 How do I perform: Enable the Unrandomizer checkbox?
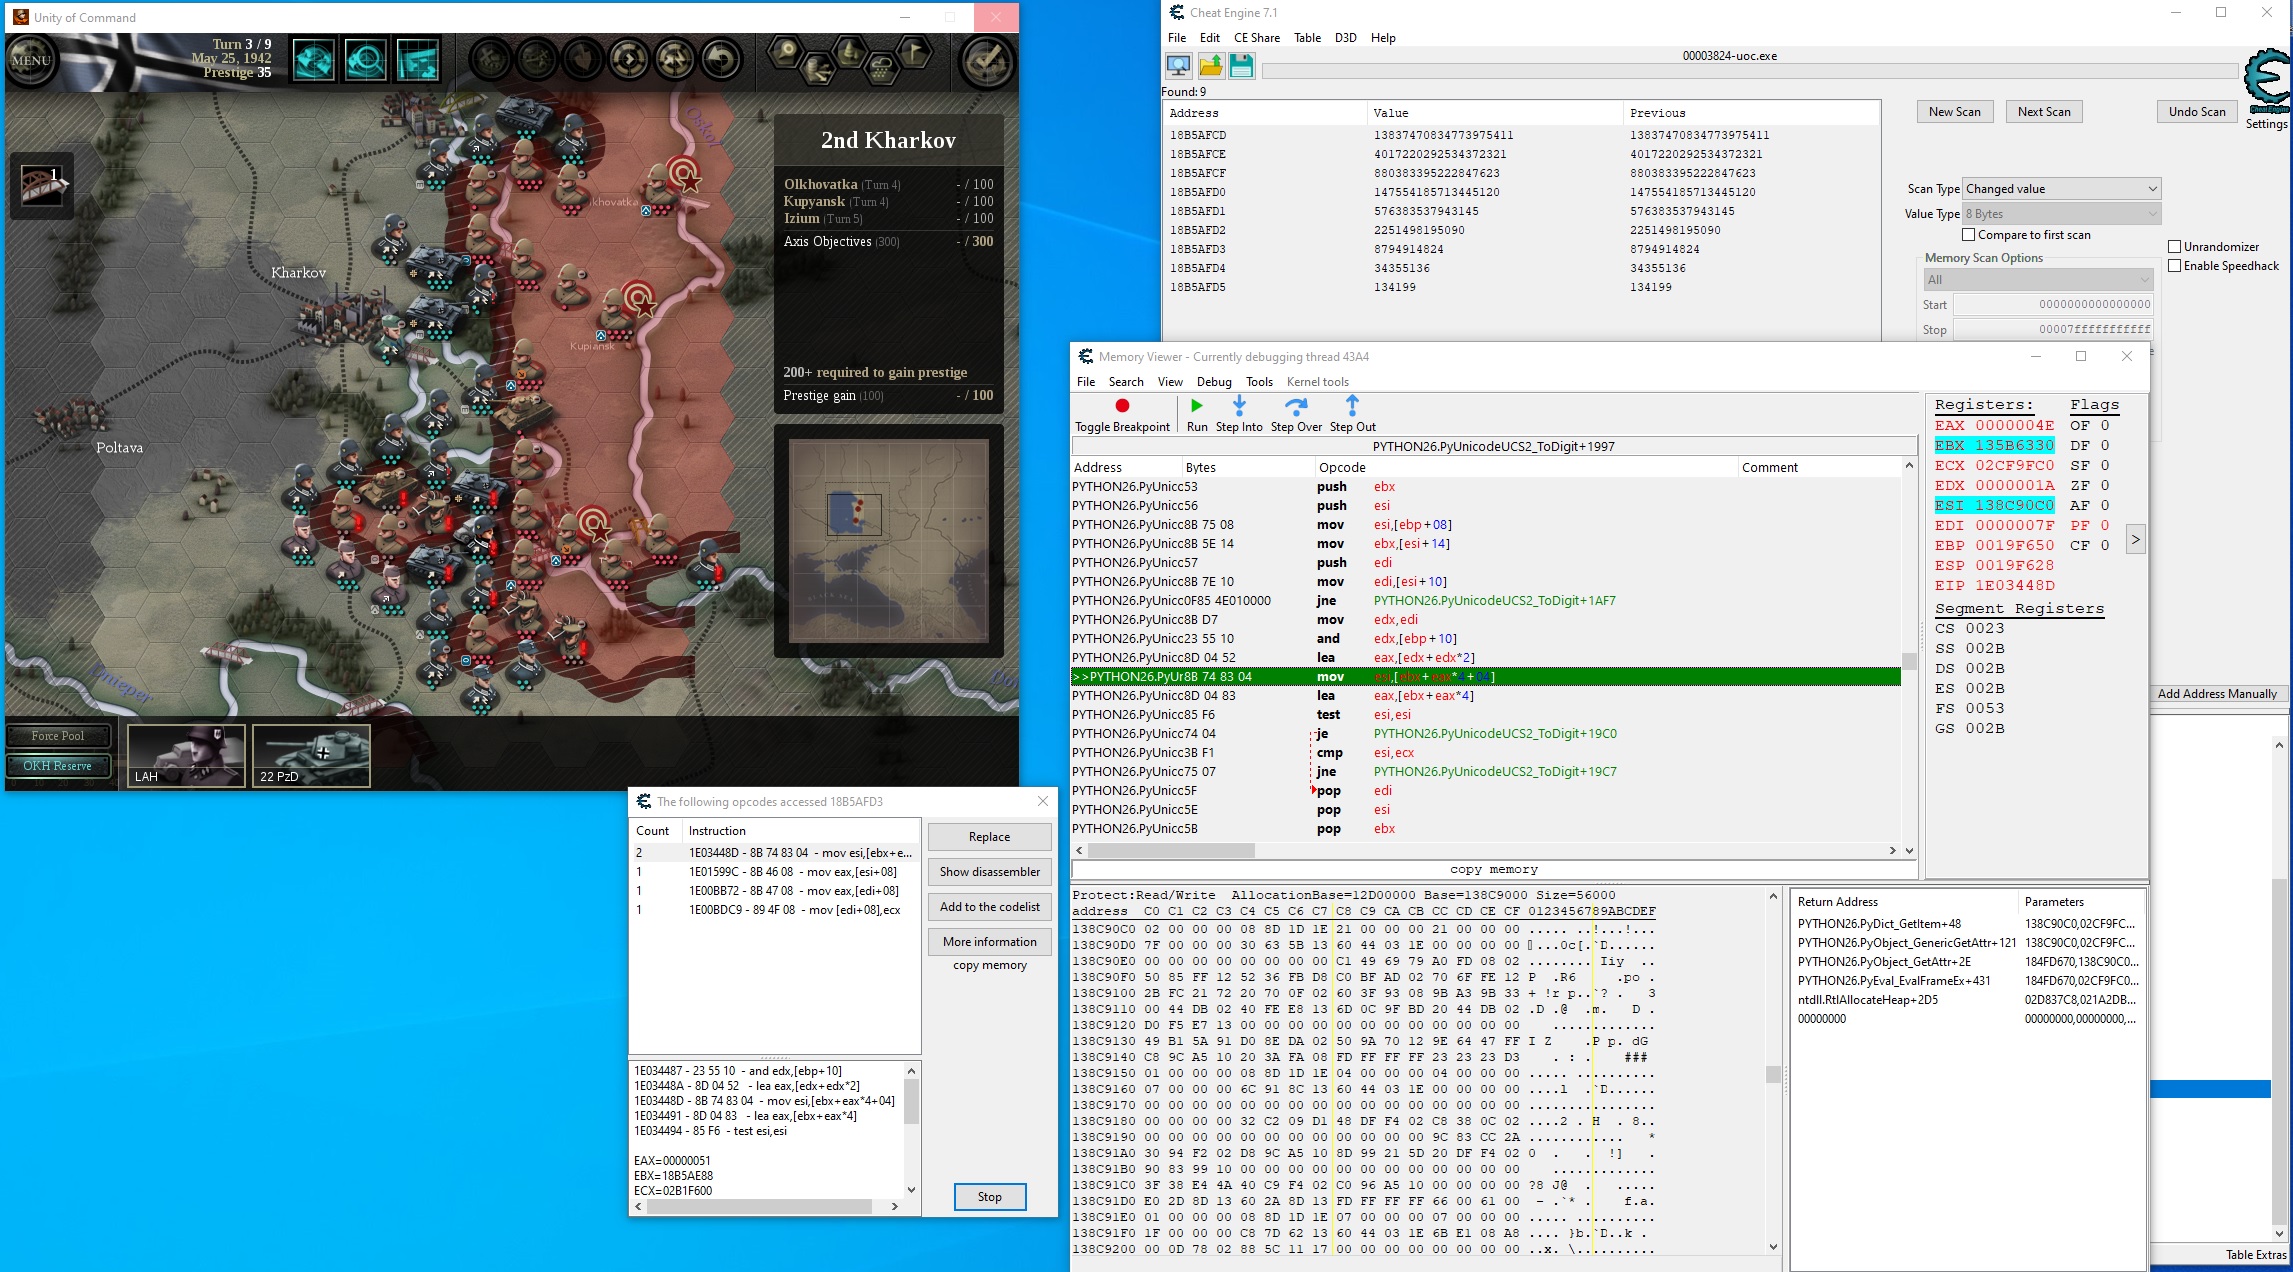(2174, 247)
